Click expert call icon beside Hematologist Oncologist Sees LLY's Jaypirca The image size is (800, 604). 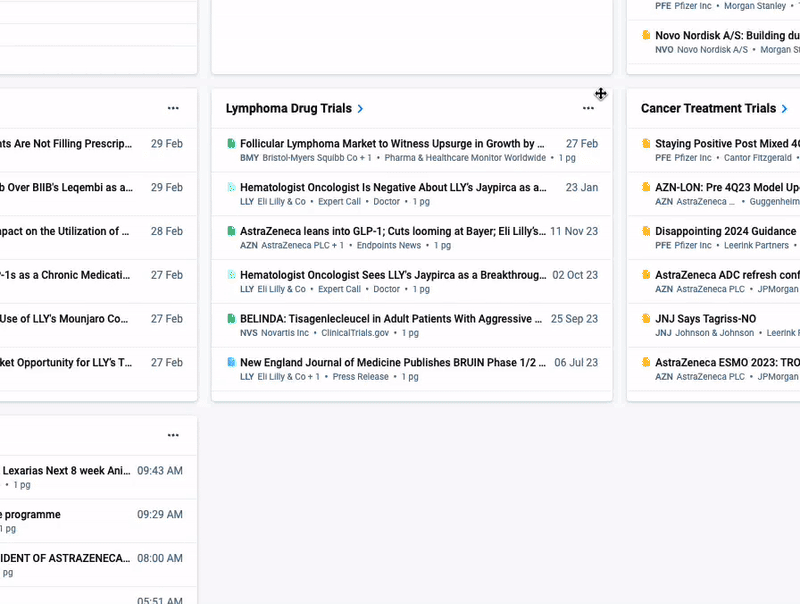tap(231, 275)
